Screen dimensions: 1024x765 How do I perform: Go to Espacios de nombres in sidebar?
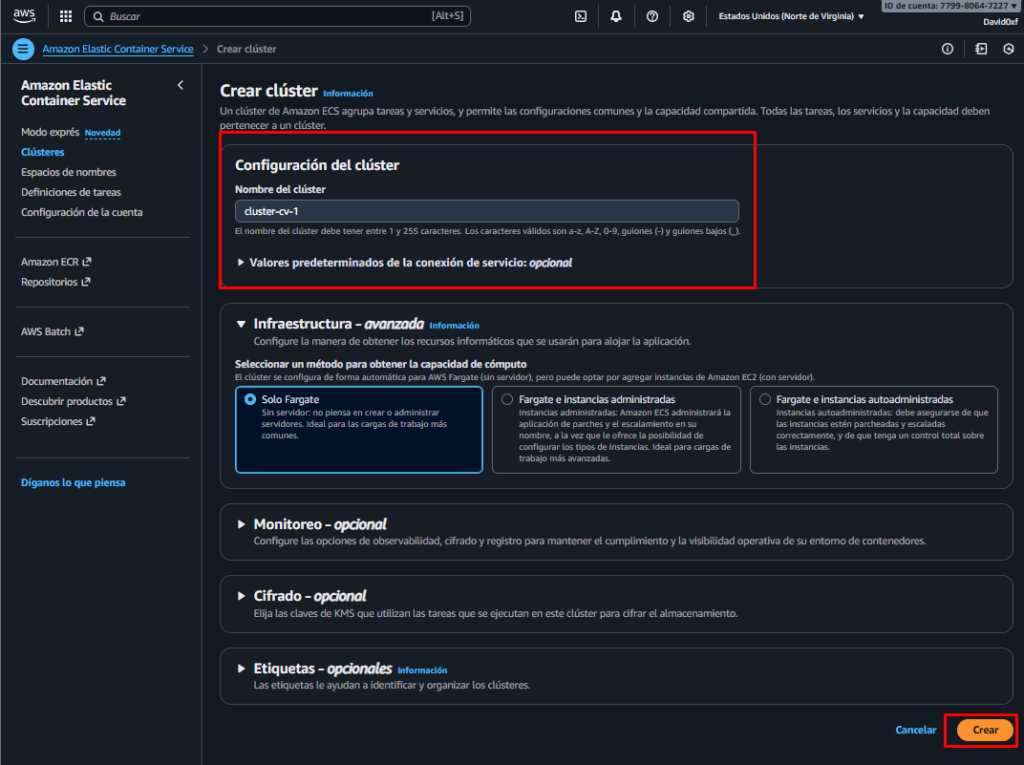pyautogui.click(x=68, y=172)
